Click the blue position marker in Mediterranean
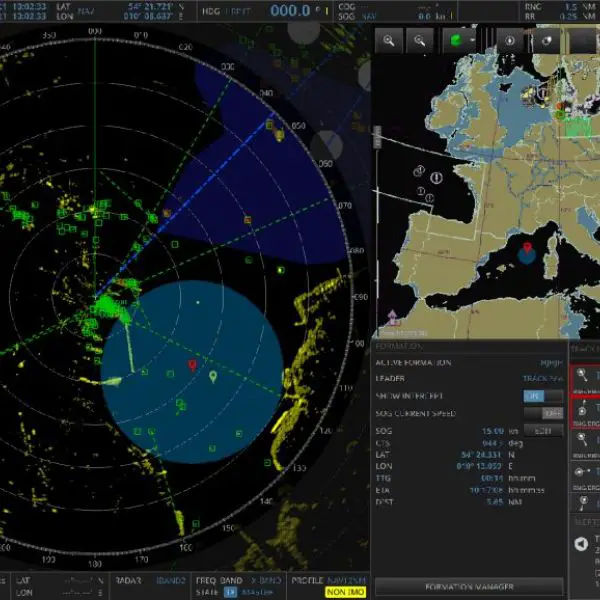The height and width of the screenshot is (600, 600). click(x=526, y=254)
